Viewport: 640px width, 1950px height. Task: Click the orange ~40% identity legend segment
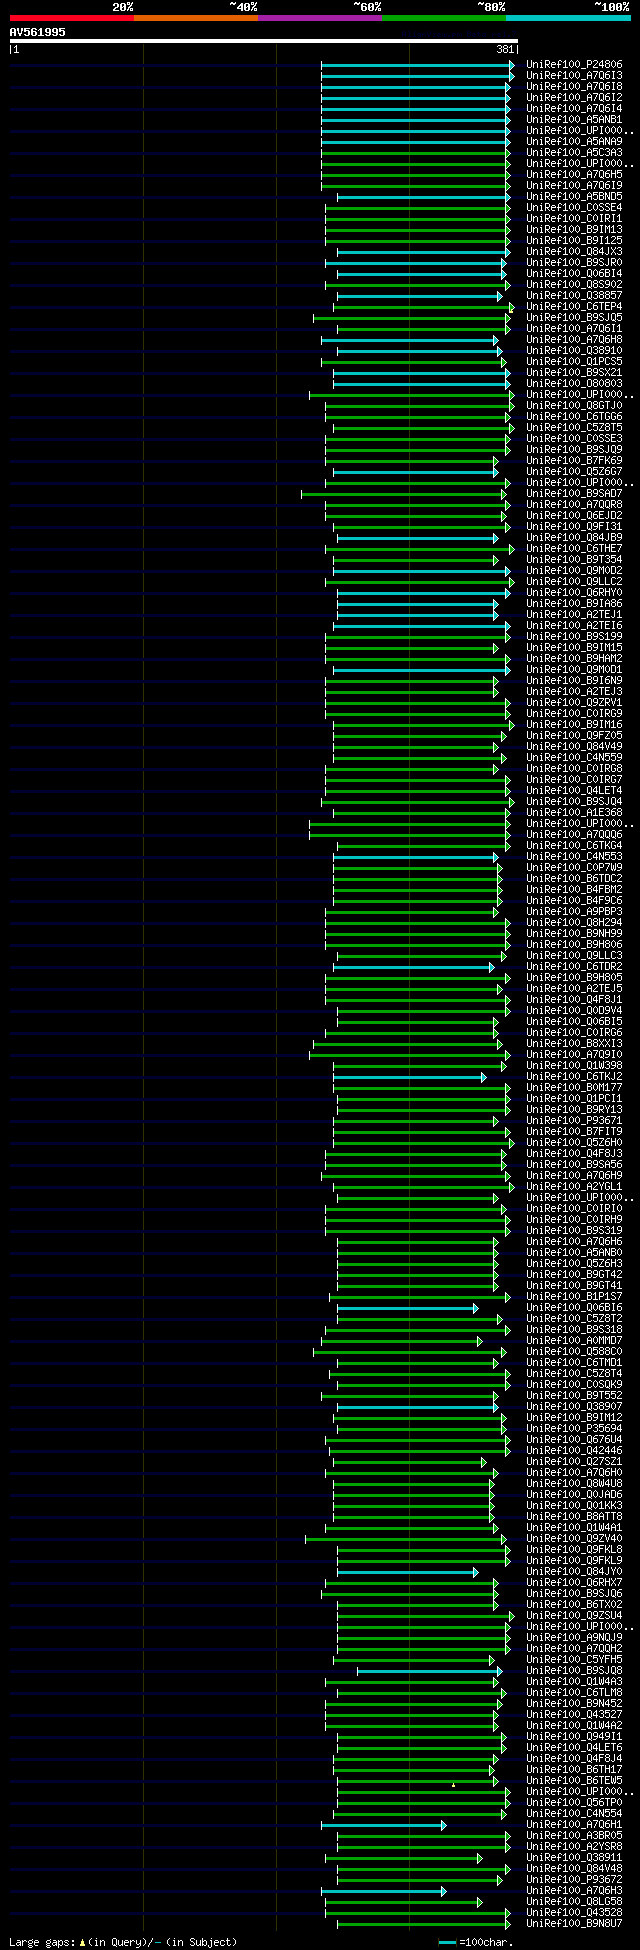point(195,18)
